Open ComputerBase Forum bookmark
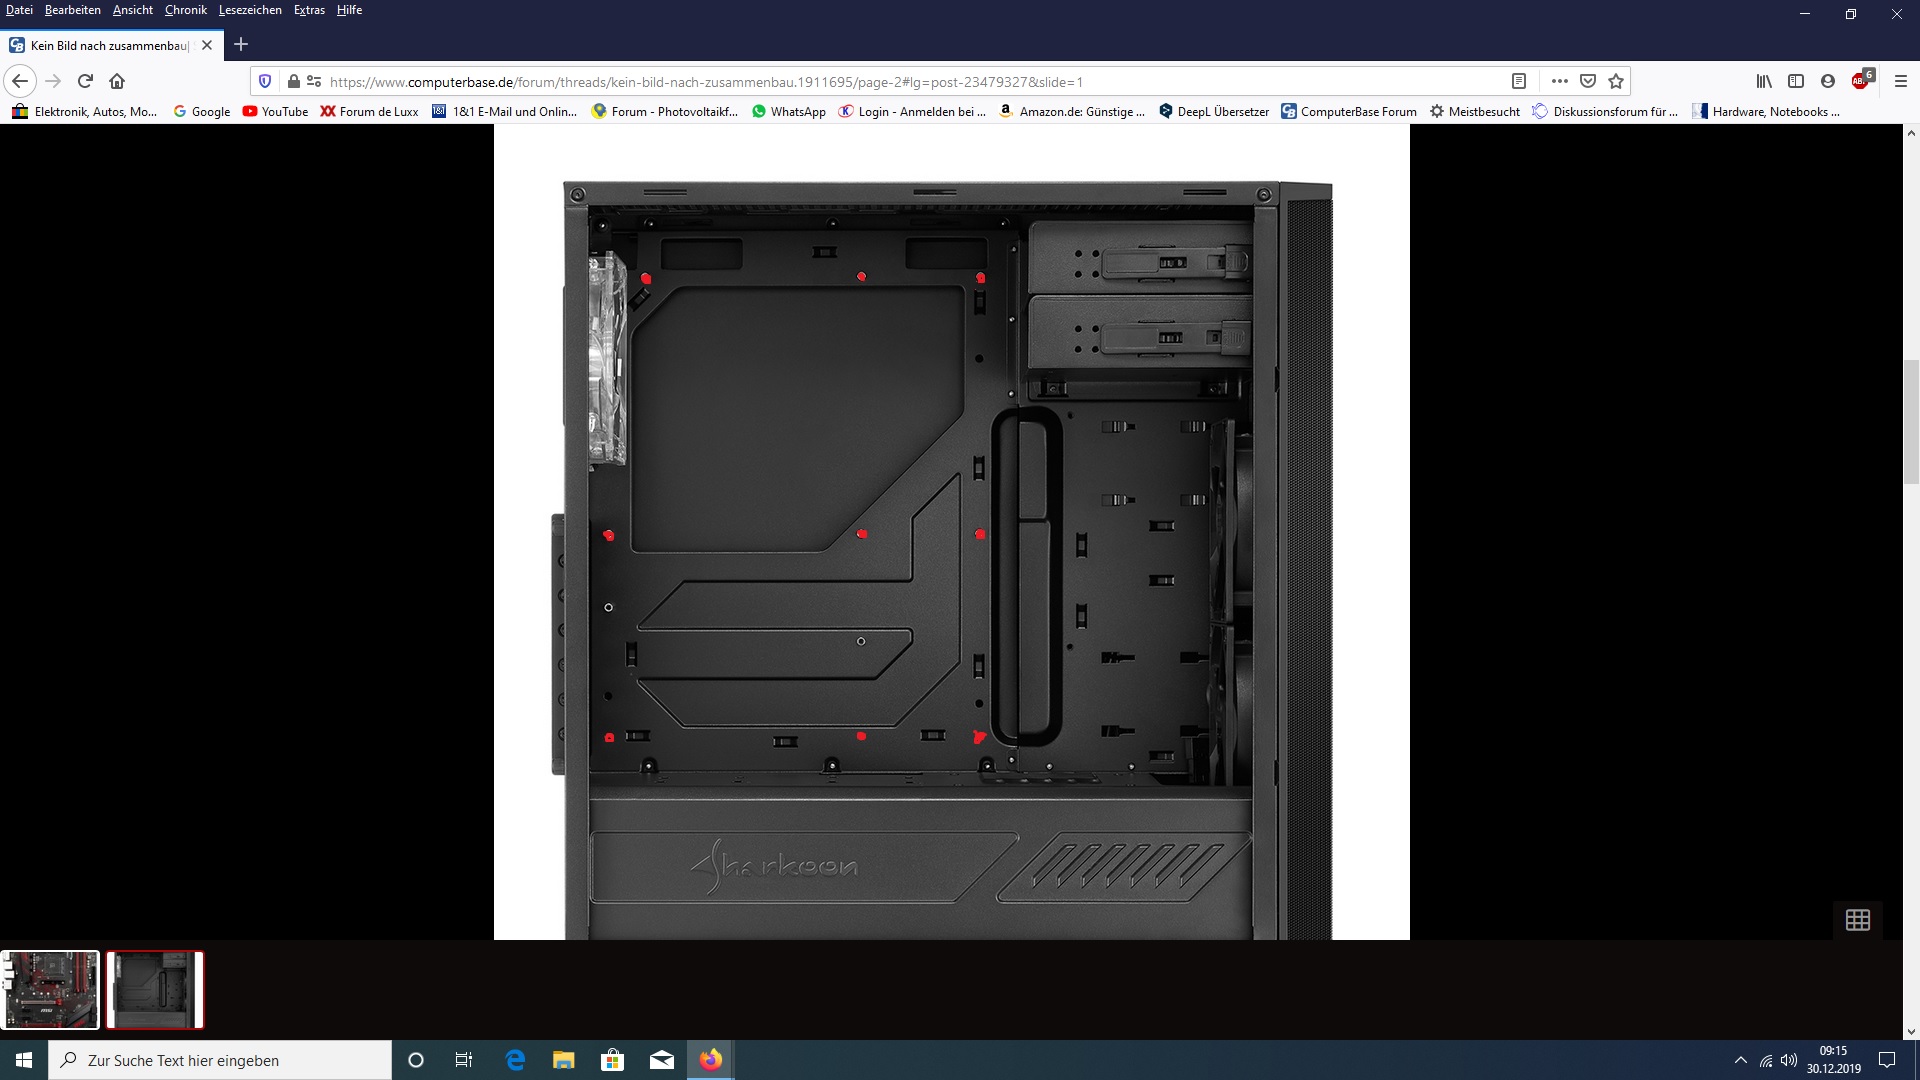The image size is (1920, 1080). click(x=1349, y=111)
